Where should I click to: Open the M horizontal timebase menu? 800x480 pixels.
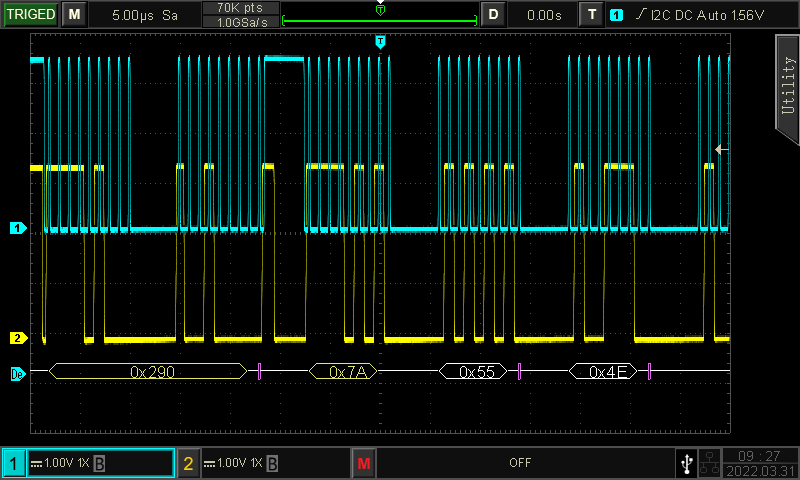tap(75, 15)
